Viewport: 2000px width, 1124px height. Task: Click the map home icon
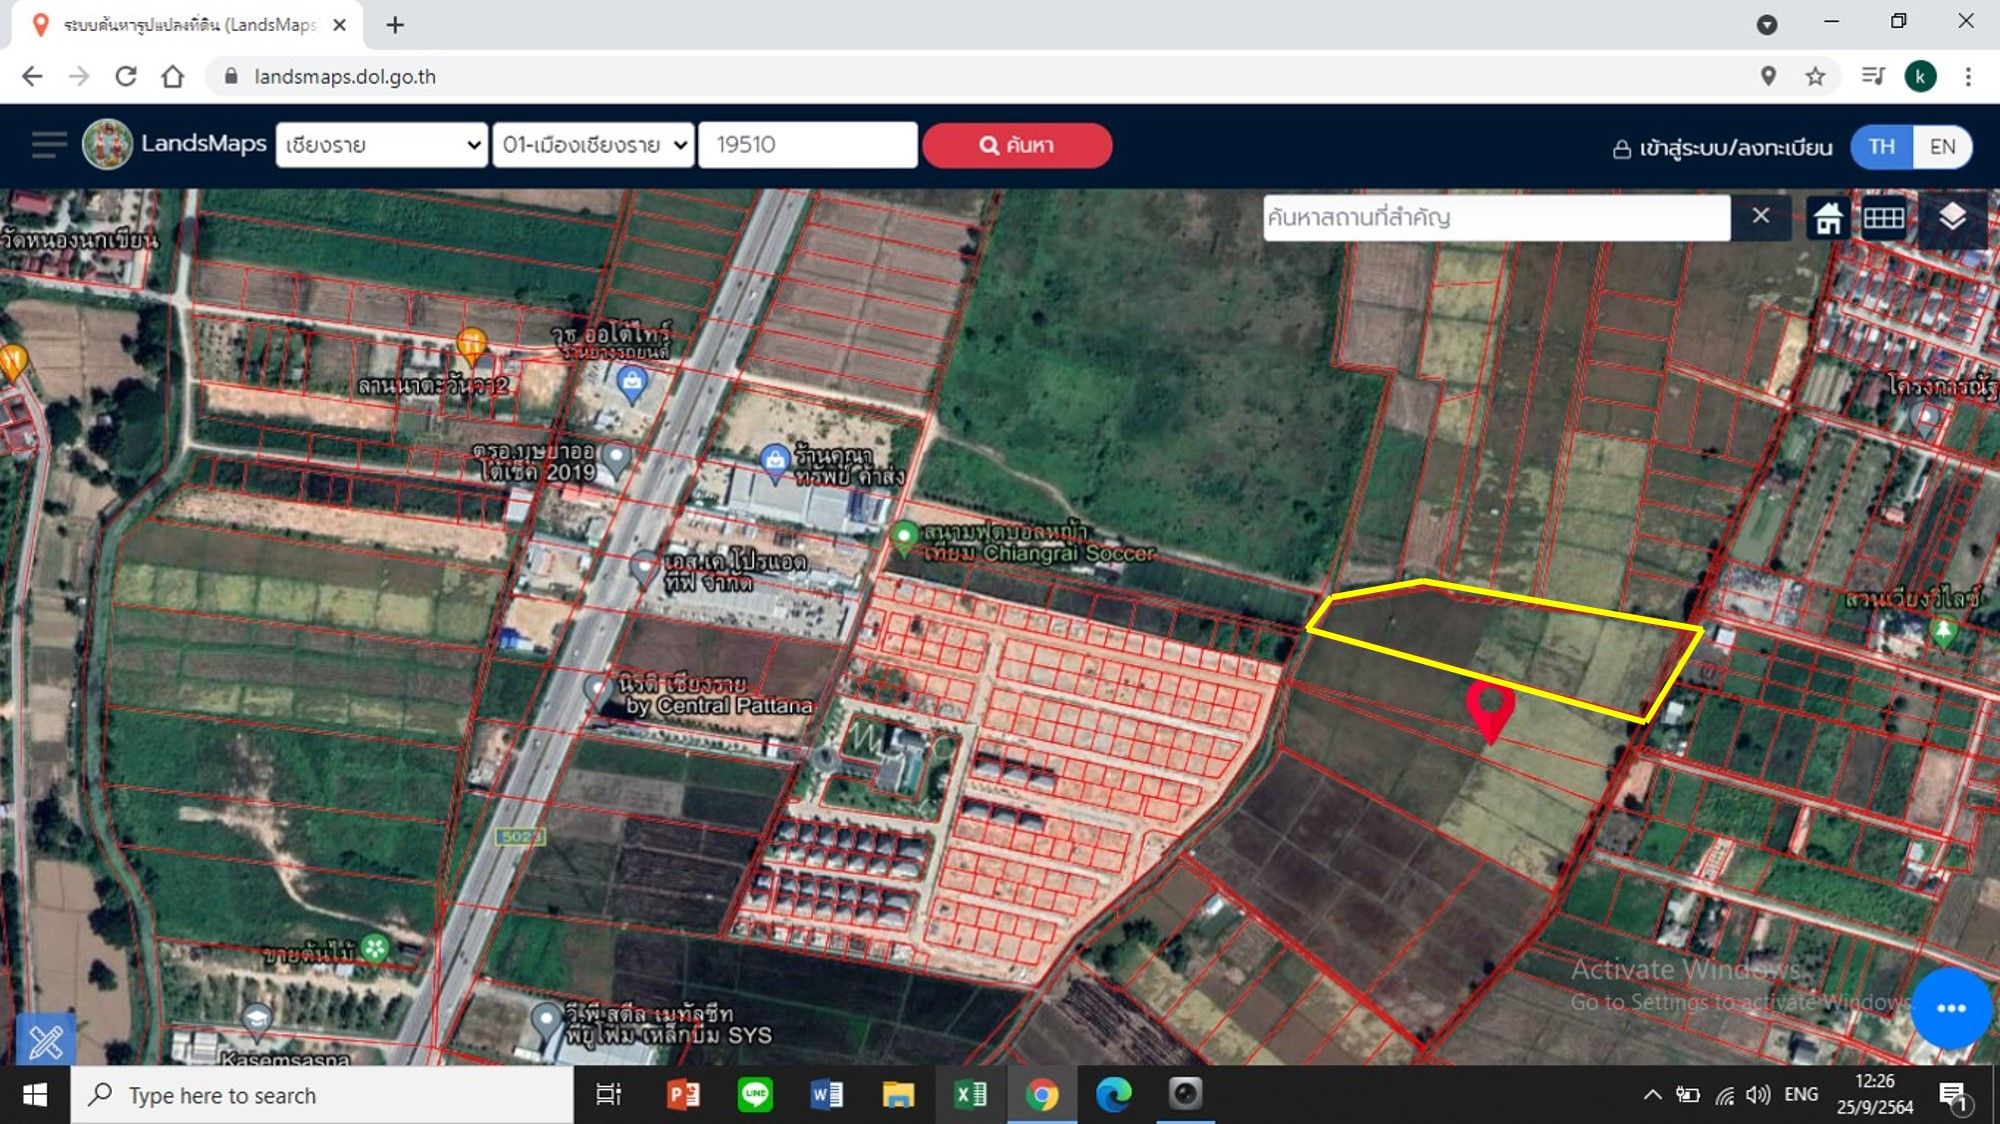click(x=1828, y=218)
